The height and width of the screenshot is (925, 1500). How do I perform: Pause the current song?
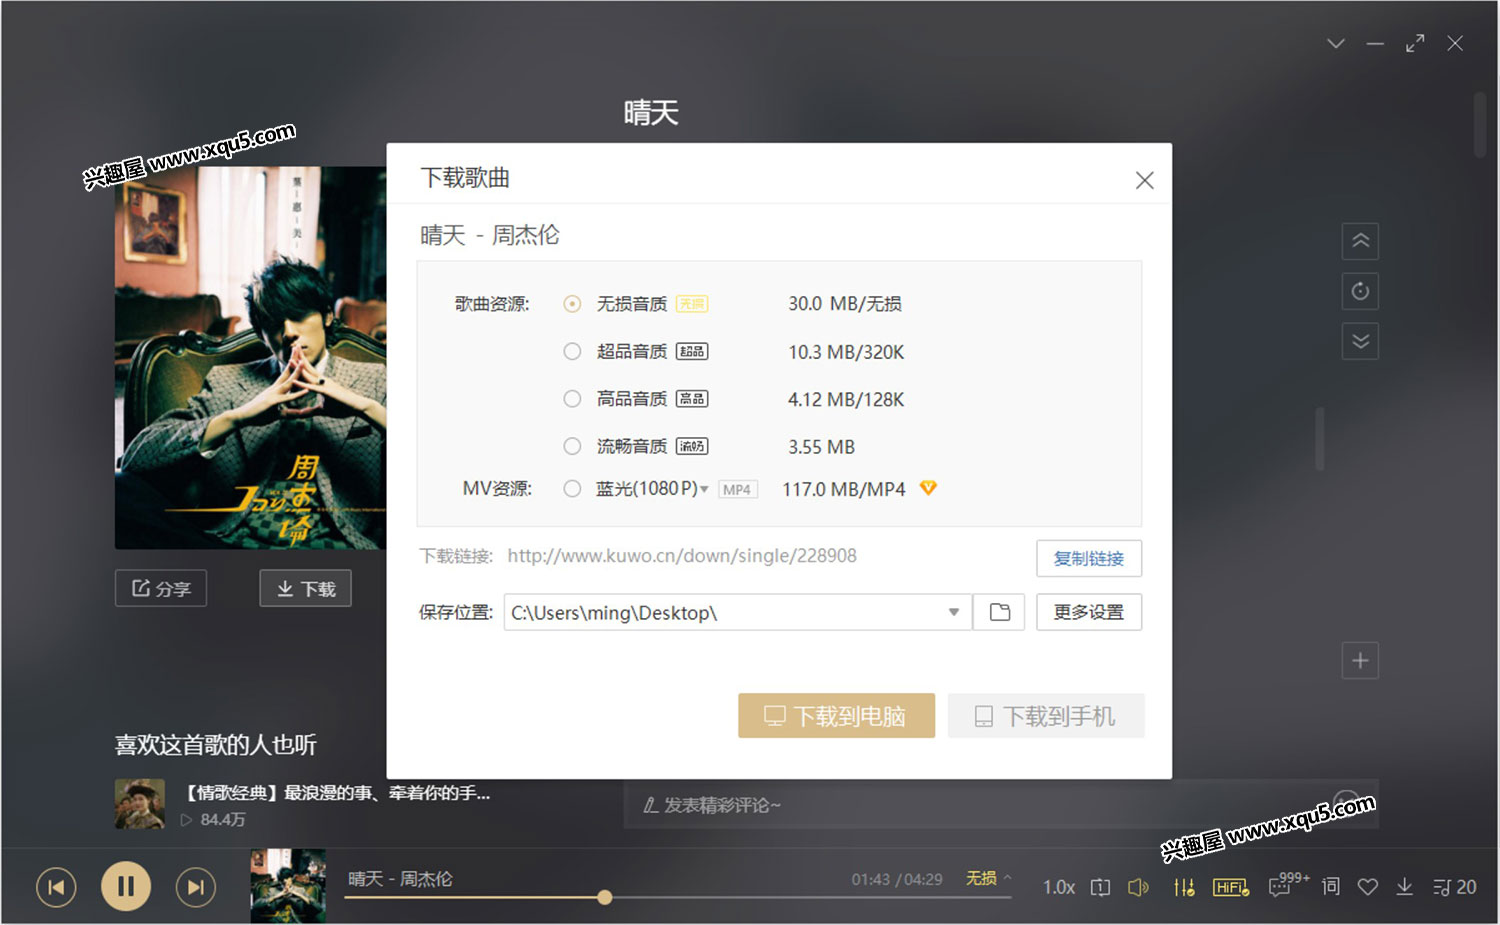[x=126, y=886]
